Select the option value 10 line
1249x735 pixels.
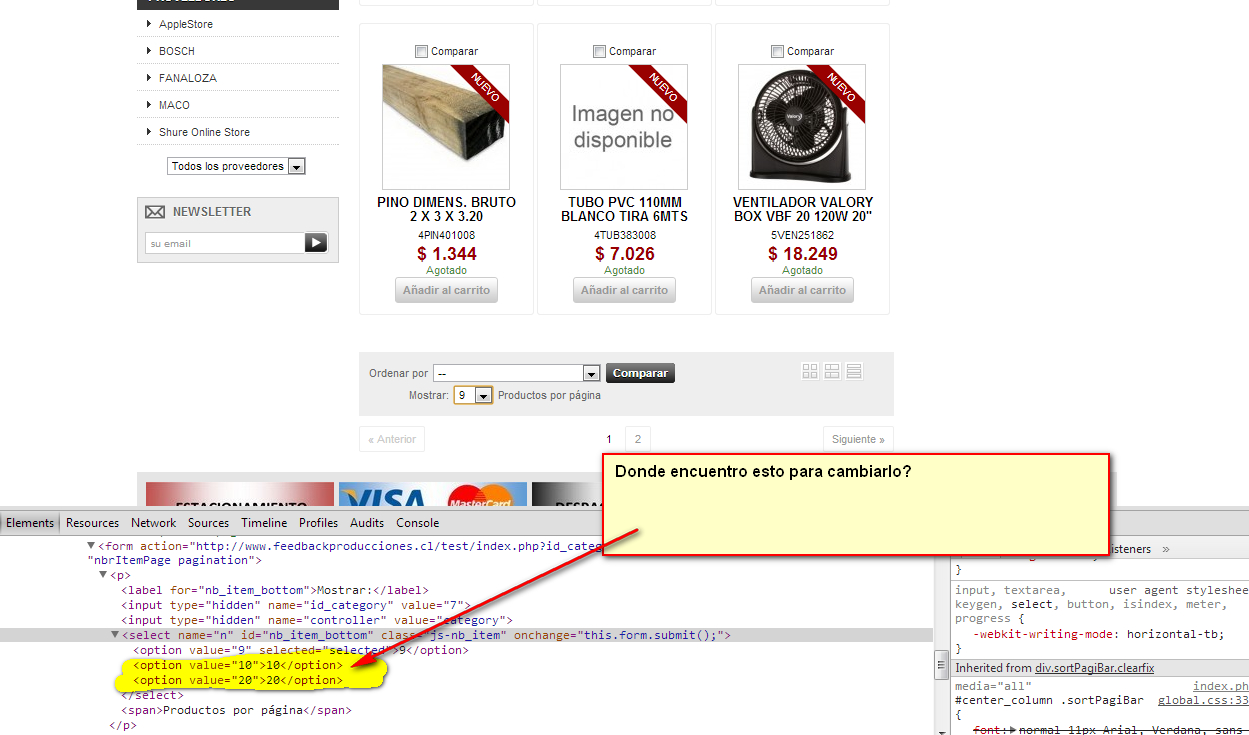(x=238, y=665)
